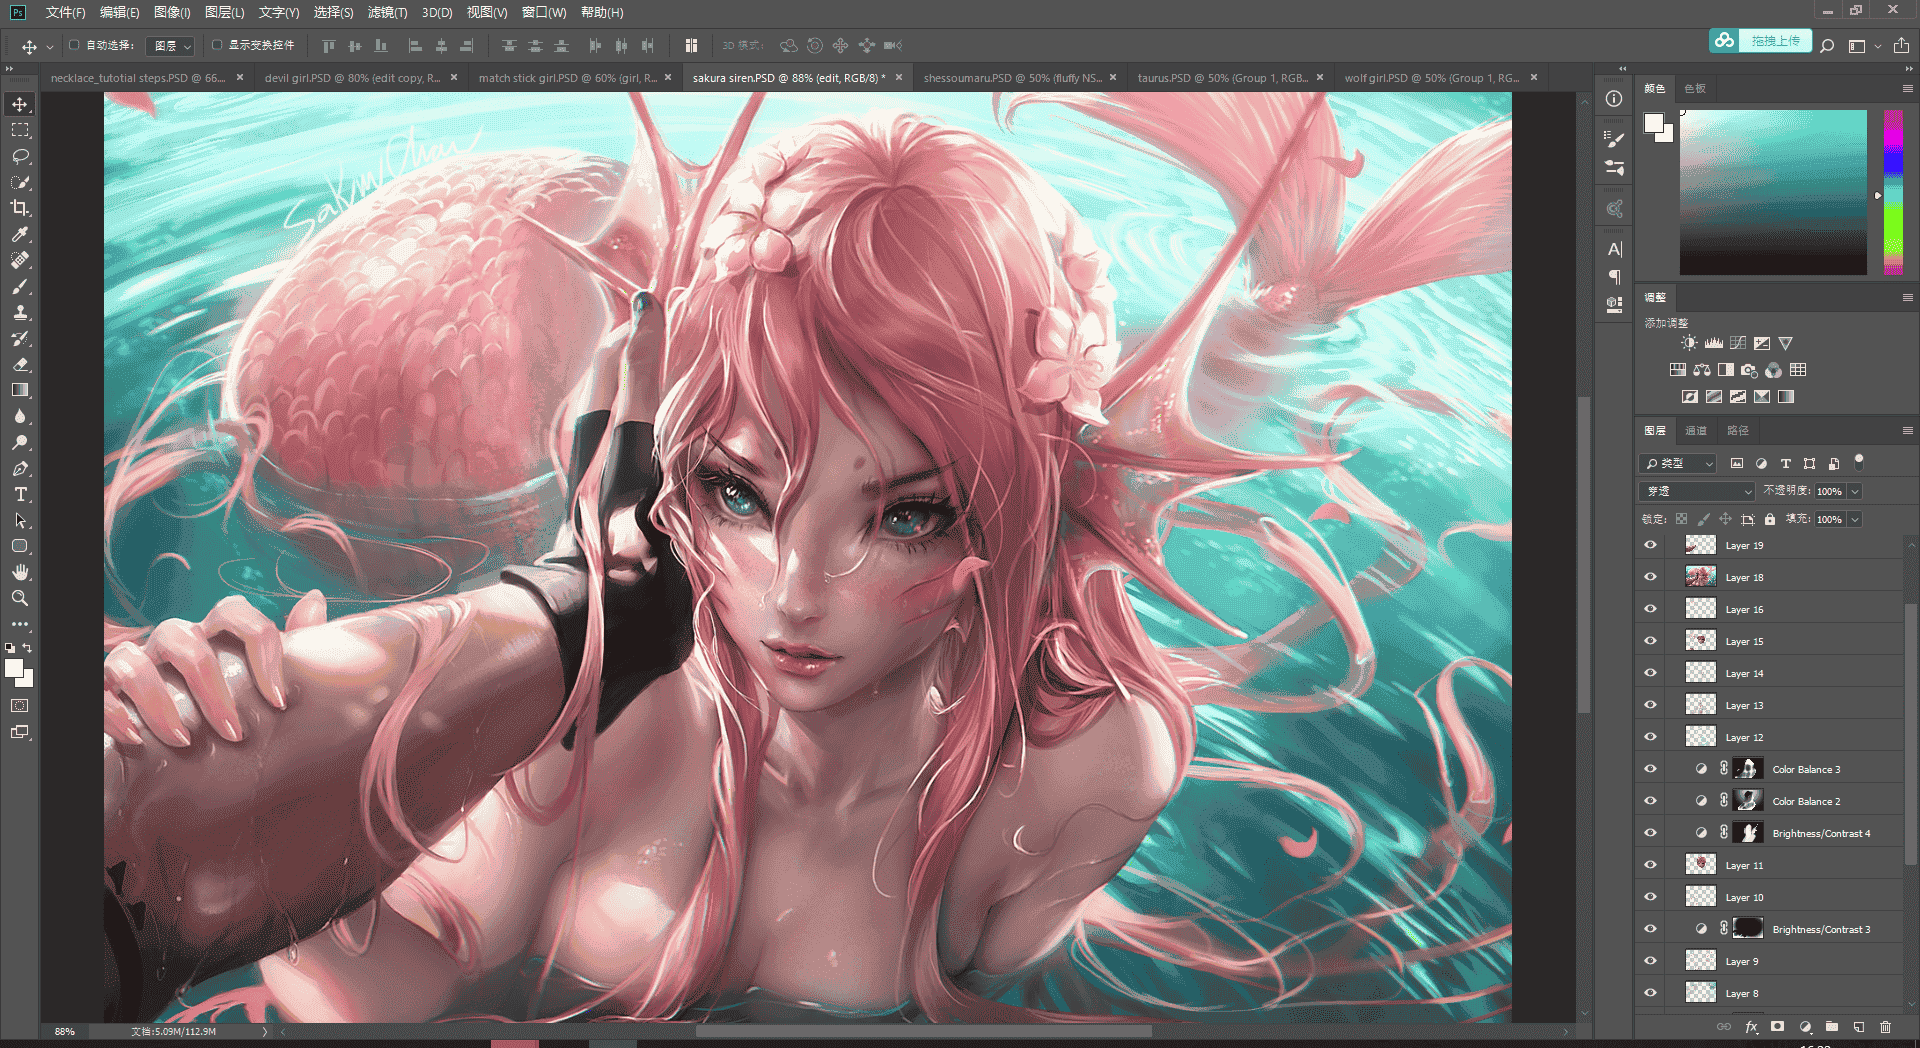This screenshot has height=1048, width=1920.
Task: Hide Layer 16 visibility eye
Action: pos(1651,609)
